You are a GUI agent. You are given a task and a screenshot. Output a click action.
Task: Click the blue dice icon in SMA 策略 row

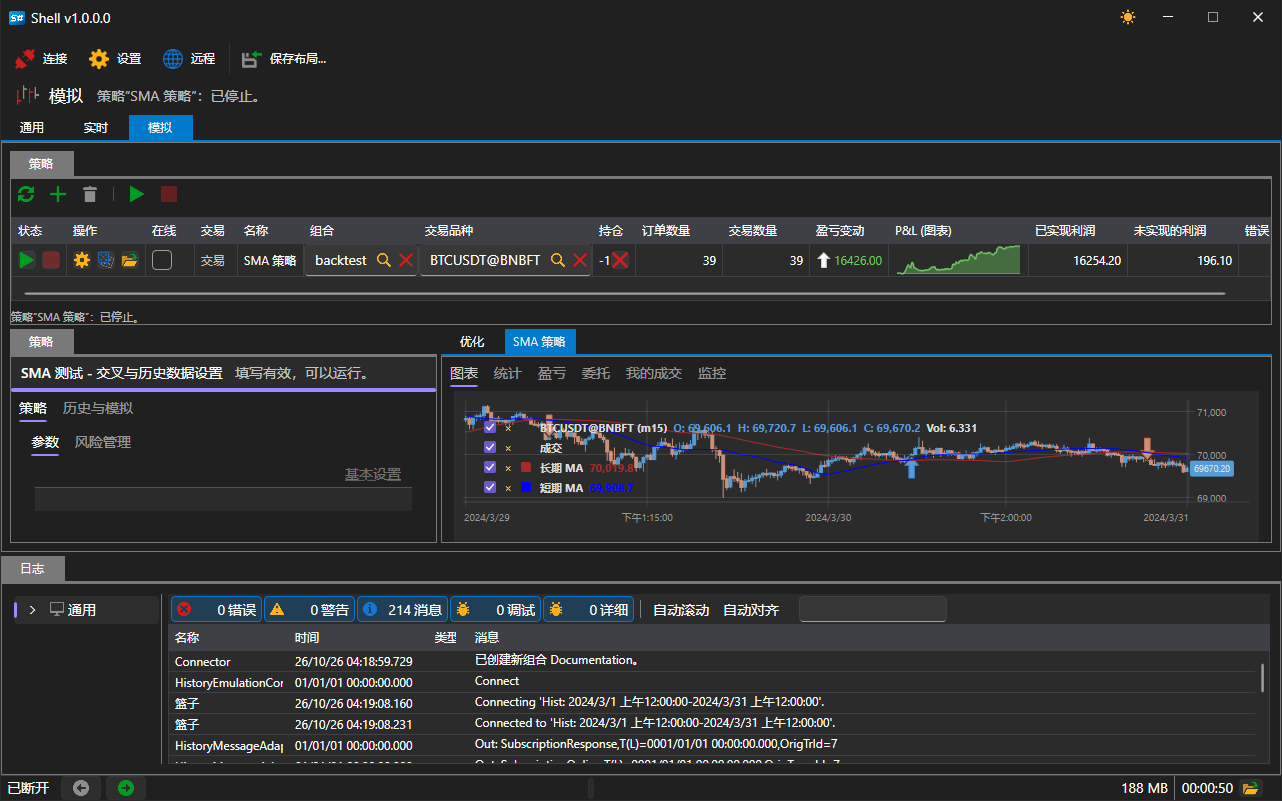point(106,260)
